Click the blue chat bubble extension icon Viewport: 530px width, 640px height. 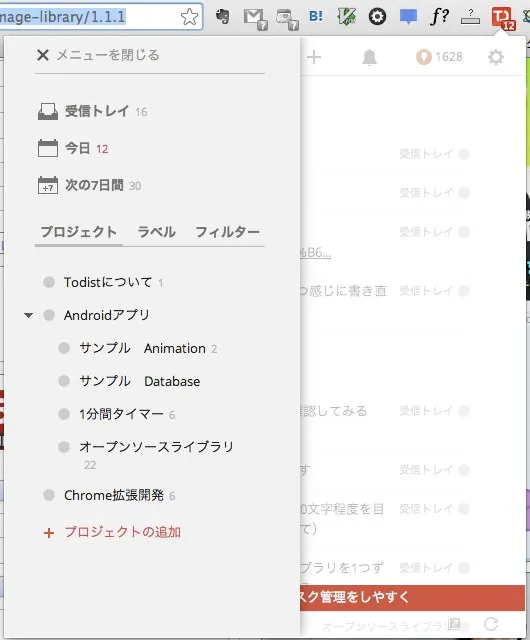tap(408, 17)
